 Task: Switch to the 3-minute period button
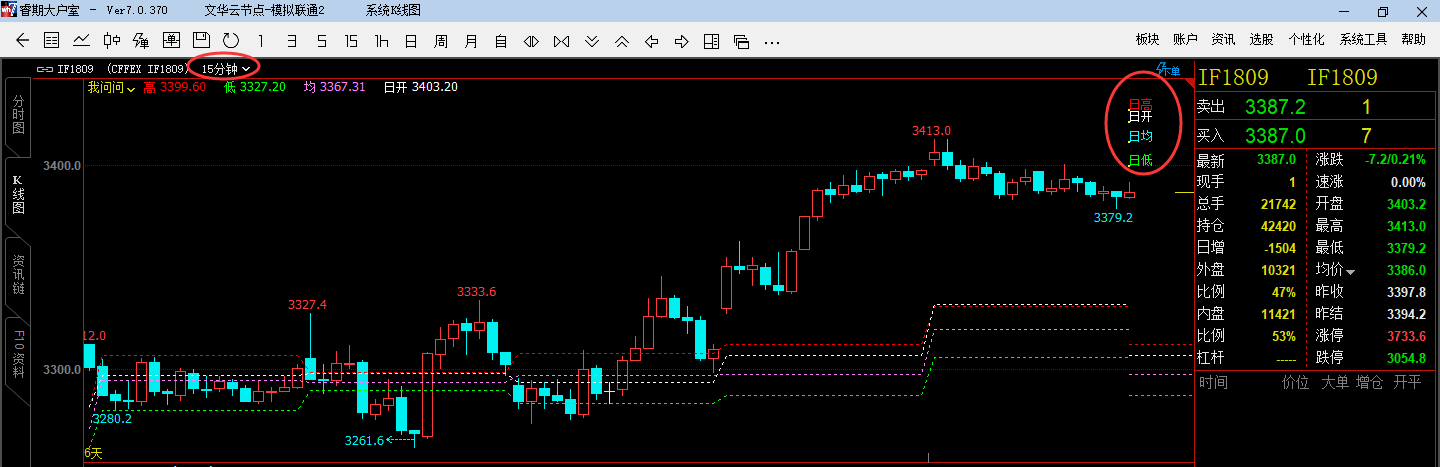pyautogui.click(x=291, y=41)
